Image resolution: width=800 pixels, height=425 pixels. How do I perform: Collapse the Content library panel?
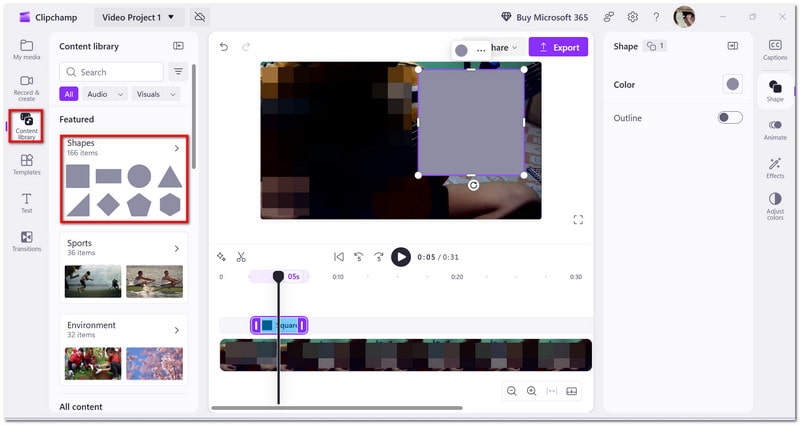click(x=178, y=46)
